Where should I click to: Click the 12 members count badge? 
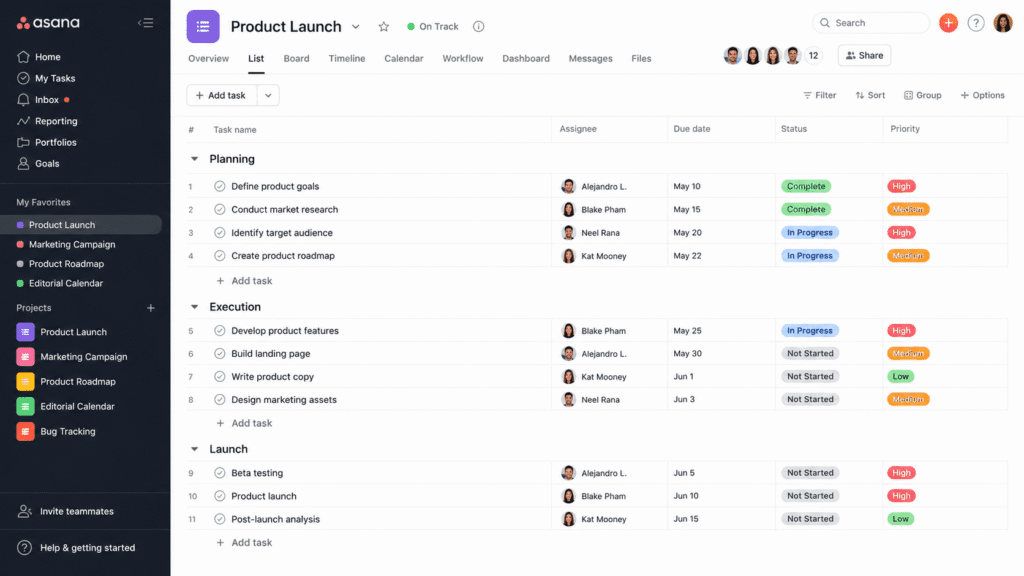point(813,56)
